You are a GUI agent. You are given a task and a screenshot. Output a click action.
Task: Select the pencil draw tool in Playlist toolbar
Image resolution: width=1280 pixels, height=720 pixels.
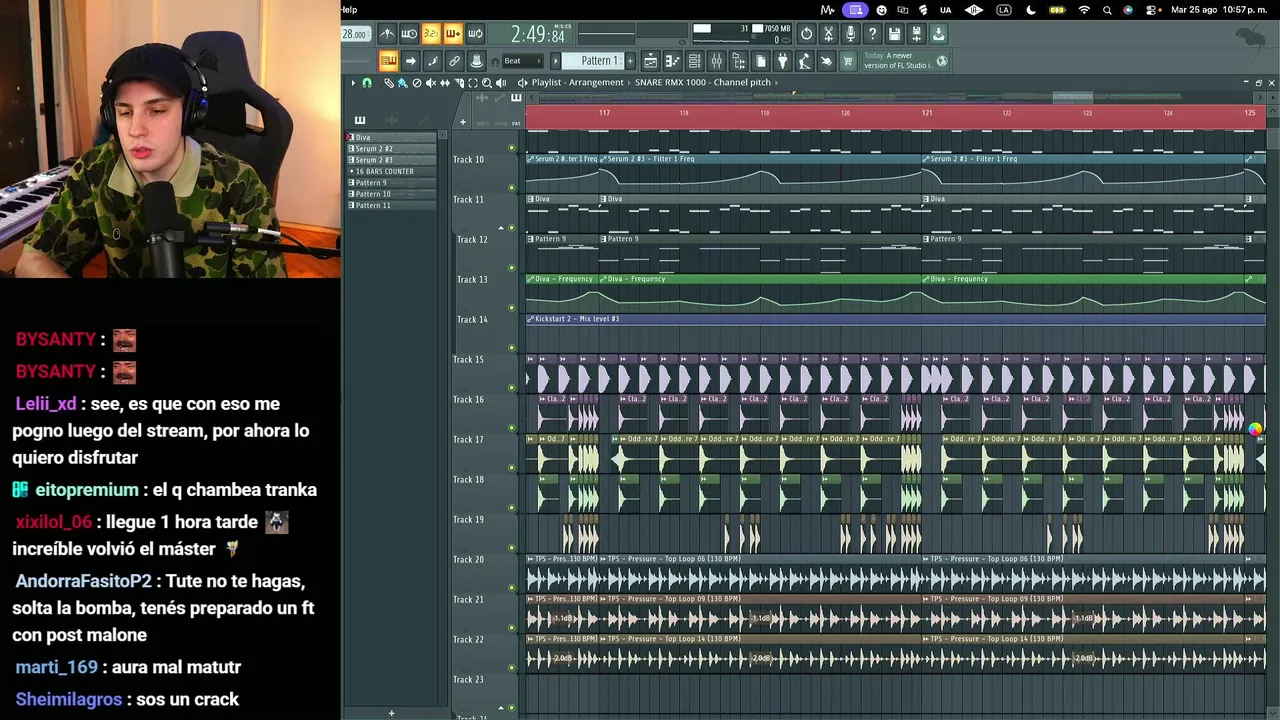click(389, 83)
